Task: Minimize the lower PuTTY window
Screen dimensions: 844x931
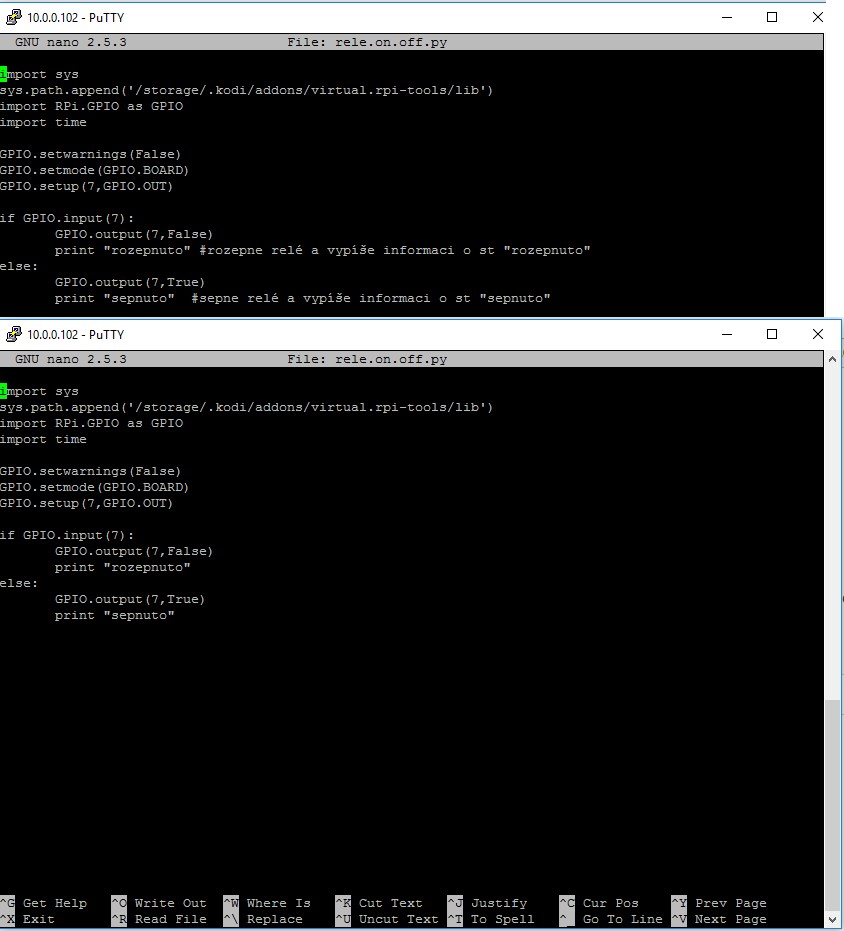Action: tap(726, 334)
